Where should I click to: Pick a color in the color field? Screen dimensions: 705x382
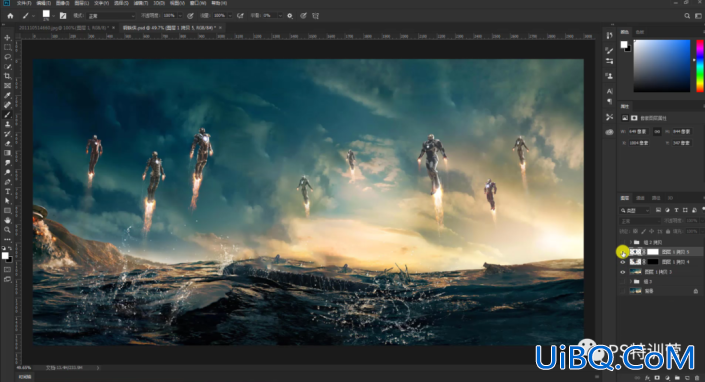pyautogui.click(x=662, y=66)
